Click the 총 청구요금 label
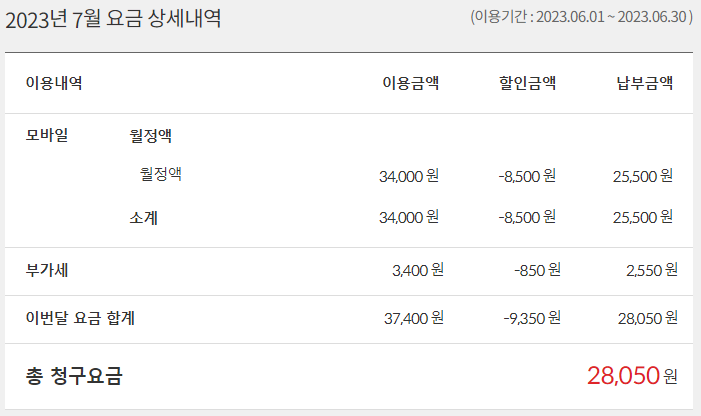 point(73,376)
